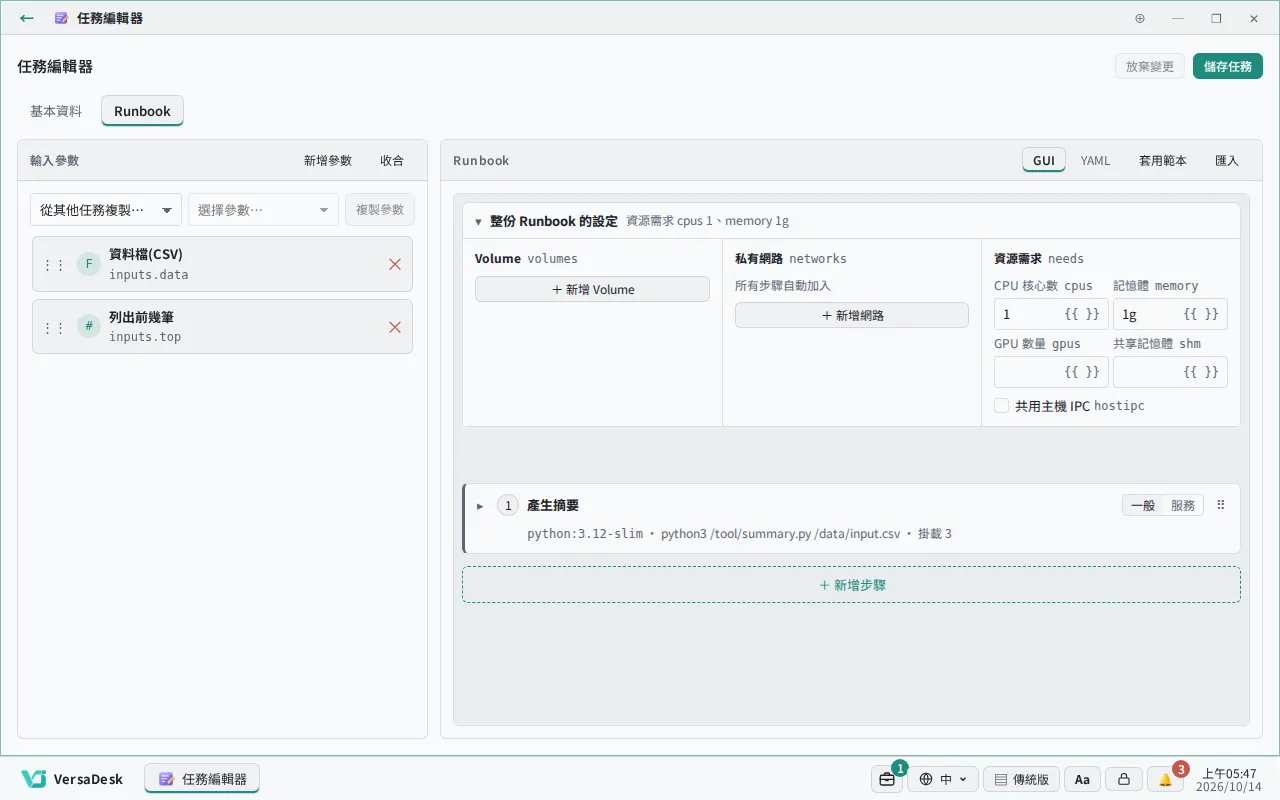Insert template braces in CPU 核心數 field
The image size is (1280, 800).
[1082, 314]
